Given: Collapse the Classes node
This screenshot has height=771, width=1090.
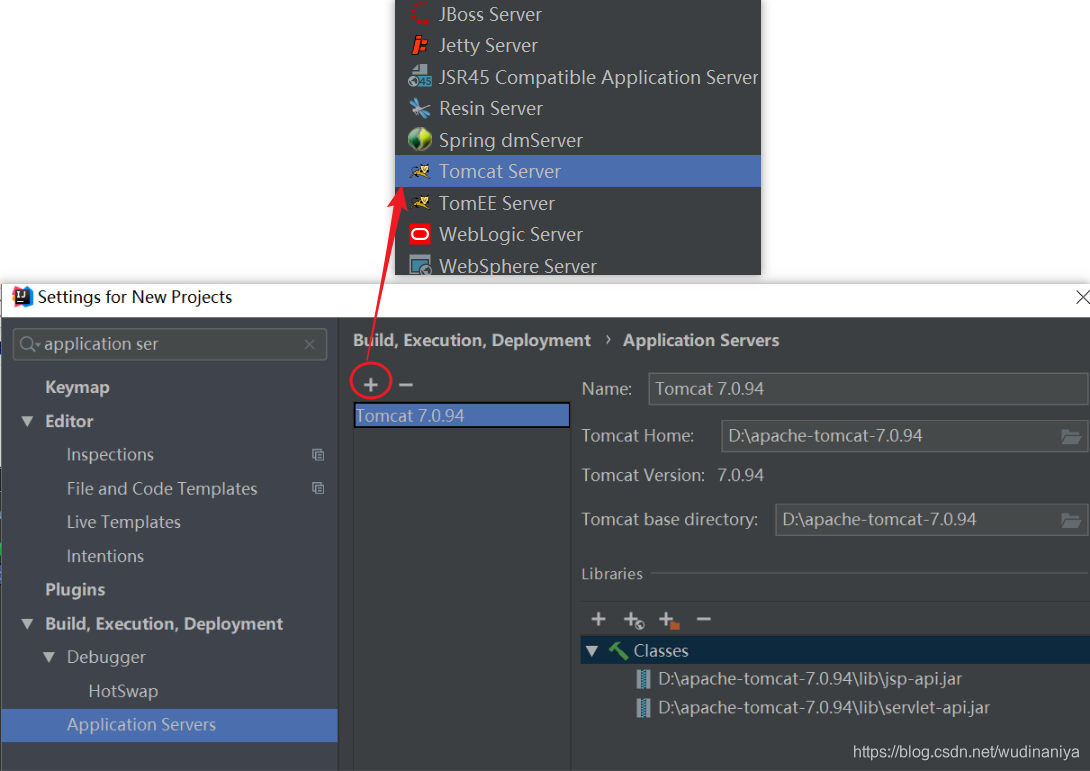Looking at the screenshot, I should (592, 651).
